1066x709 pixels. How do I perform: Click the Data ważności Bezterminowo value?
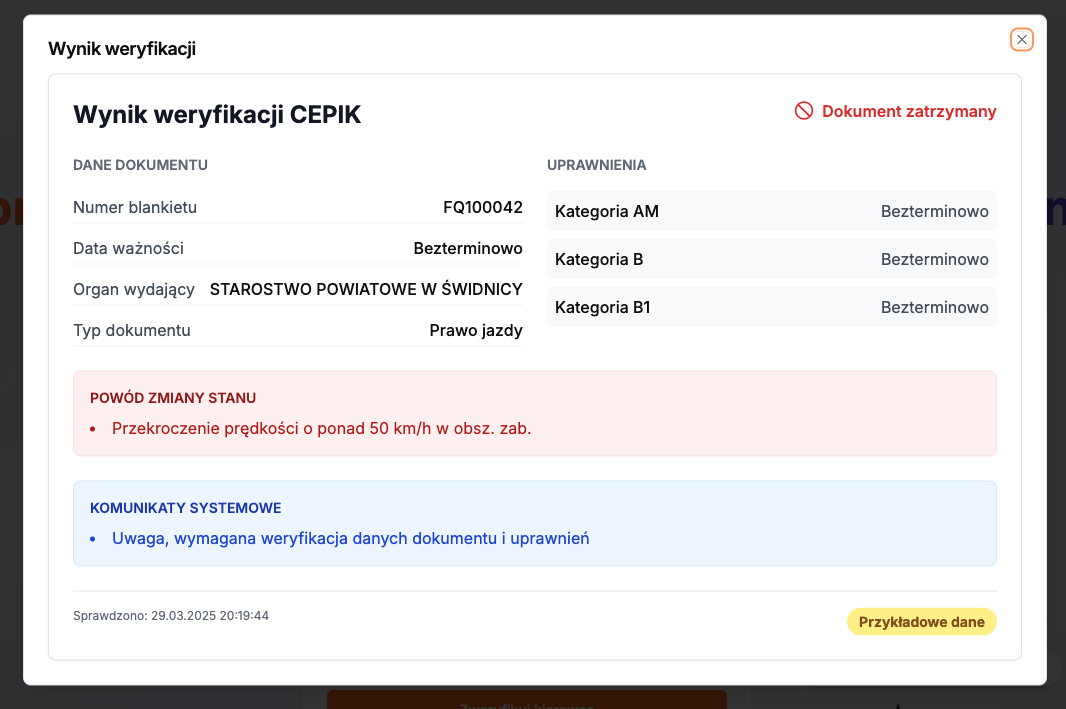(468, 248)
